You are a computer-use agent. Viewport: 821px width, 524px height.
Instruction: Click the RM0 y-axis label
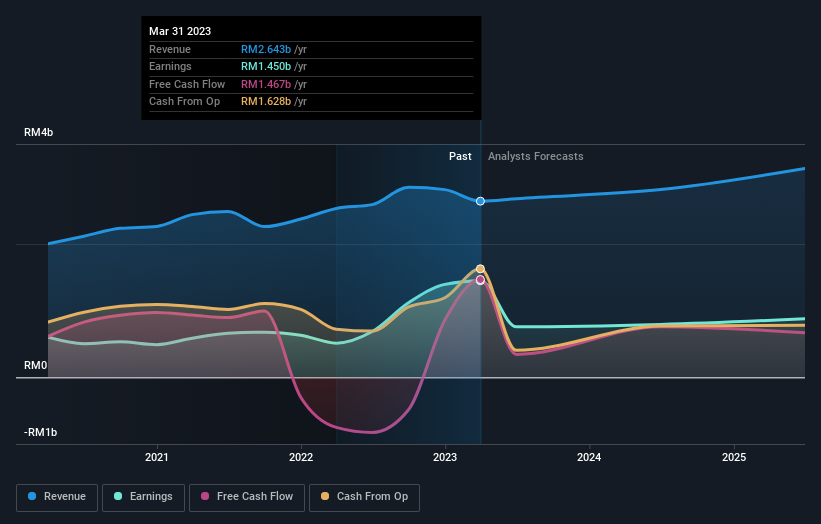tap(36, 365)
